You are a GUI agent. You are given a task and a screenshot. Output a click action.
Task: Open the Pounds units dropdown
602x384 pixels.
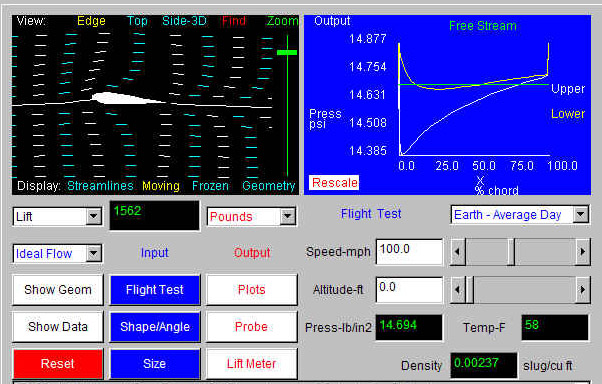[251, 217]
